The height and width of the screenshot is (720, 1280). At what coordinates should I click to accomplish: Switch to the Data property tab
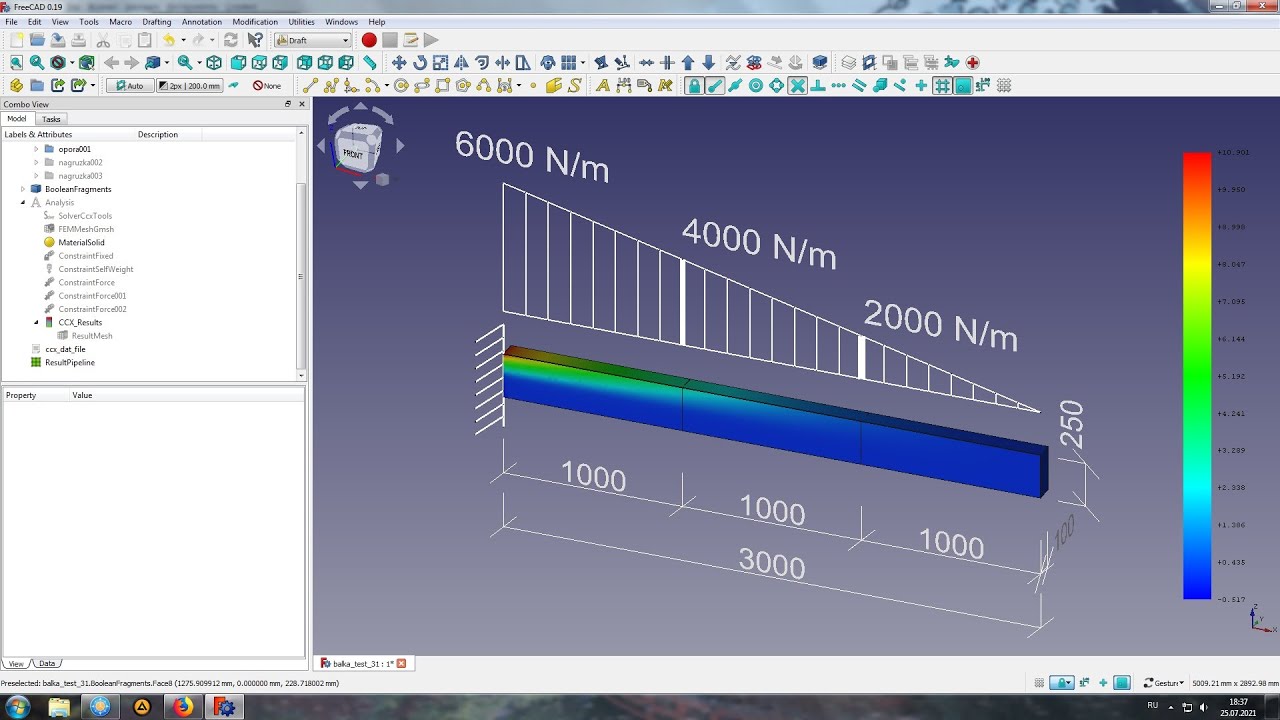[47, 663]
